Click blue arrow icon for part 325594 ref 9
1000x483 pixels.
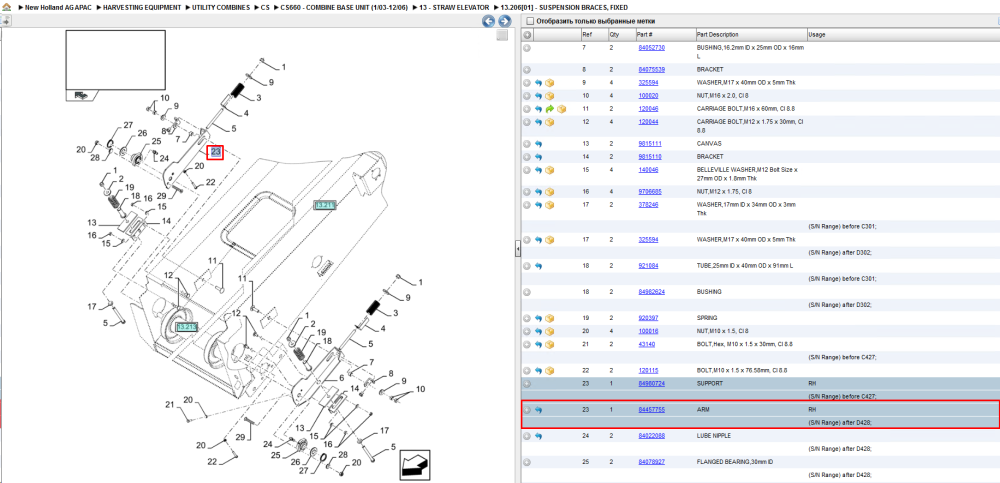pyautogui.click(x=538, y=83)
